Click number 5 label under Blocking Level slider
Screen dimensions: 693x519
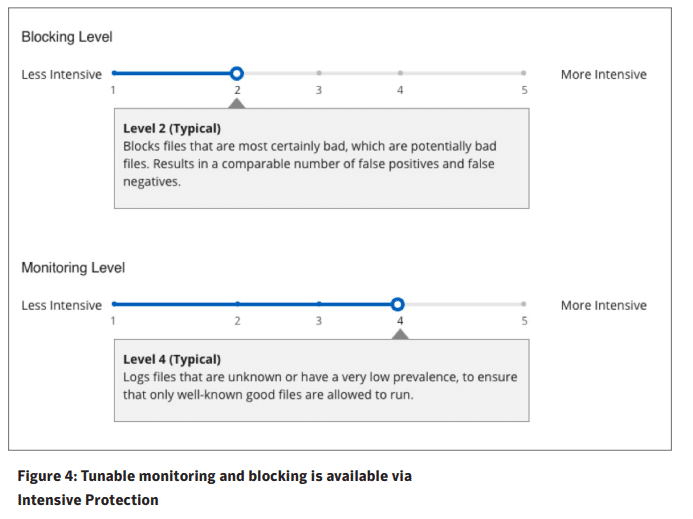click(x=524, y=90)
